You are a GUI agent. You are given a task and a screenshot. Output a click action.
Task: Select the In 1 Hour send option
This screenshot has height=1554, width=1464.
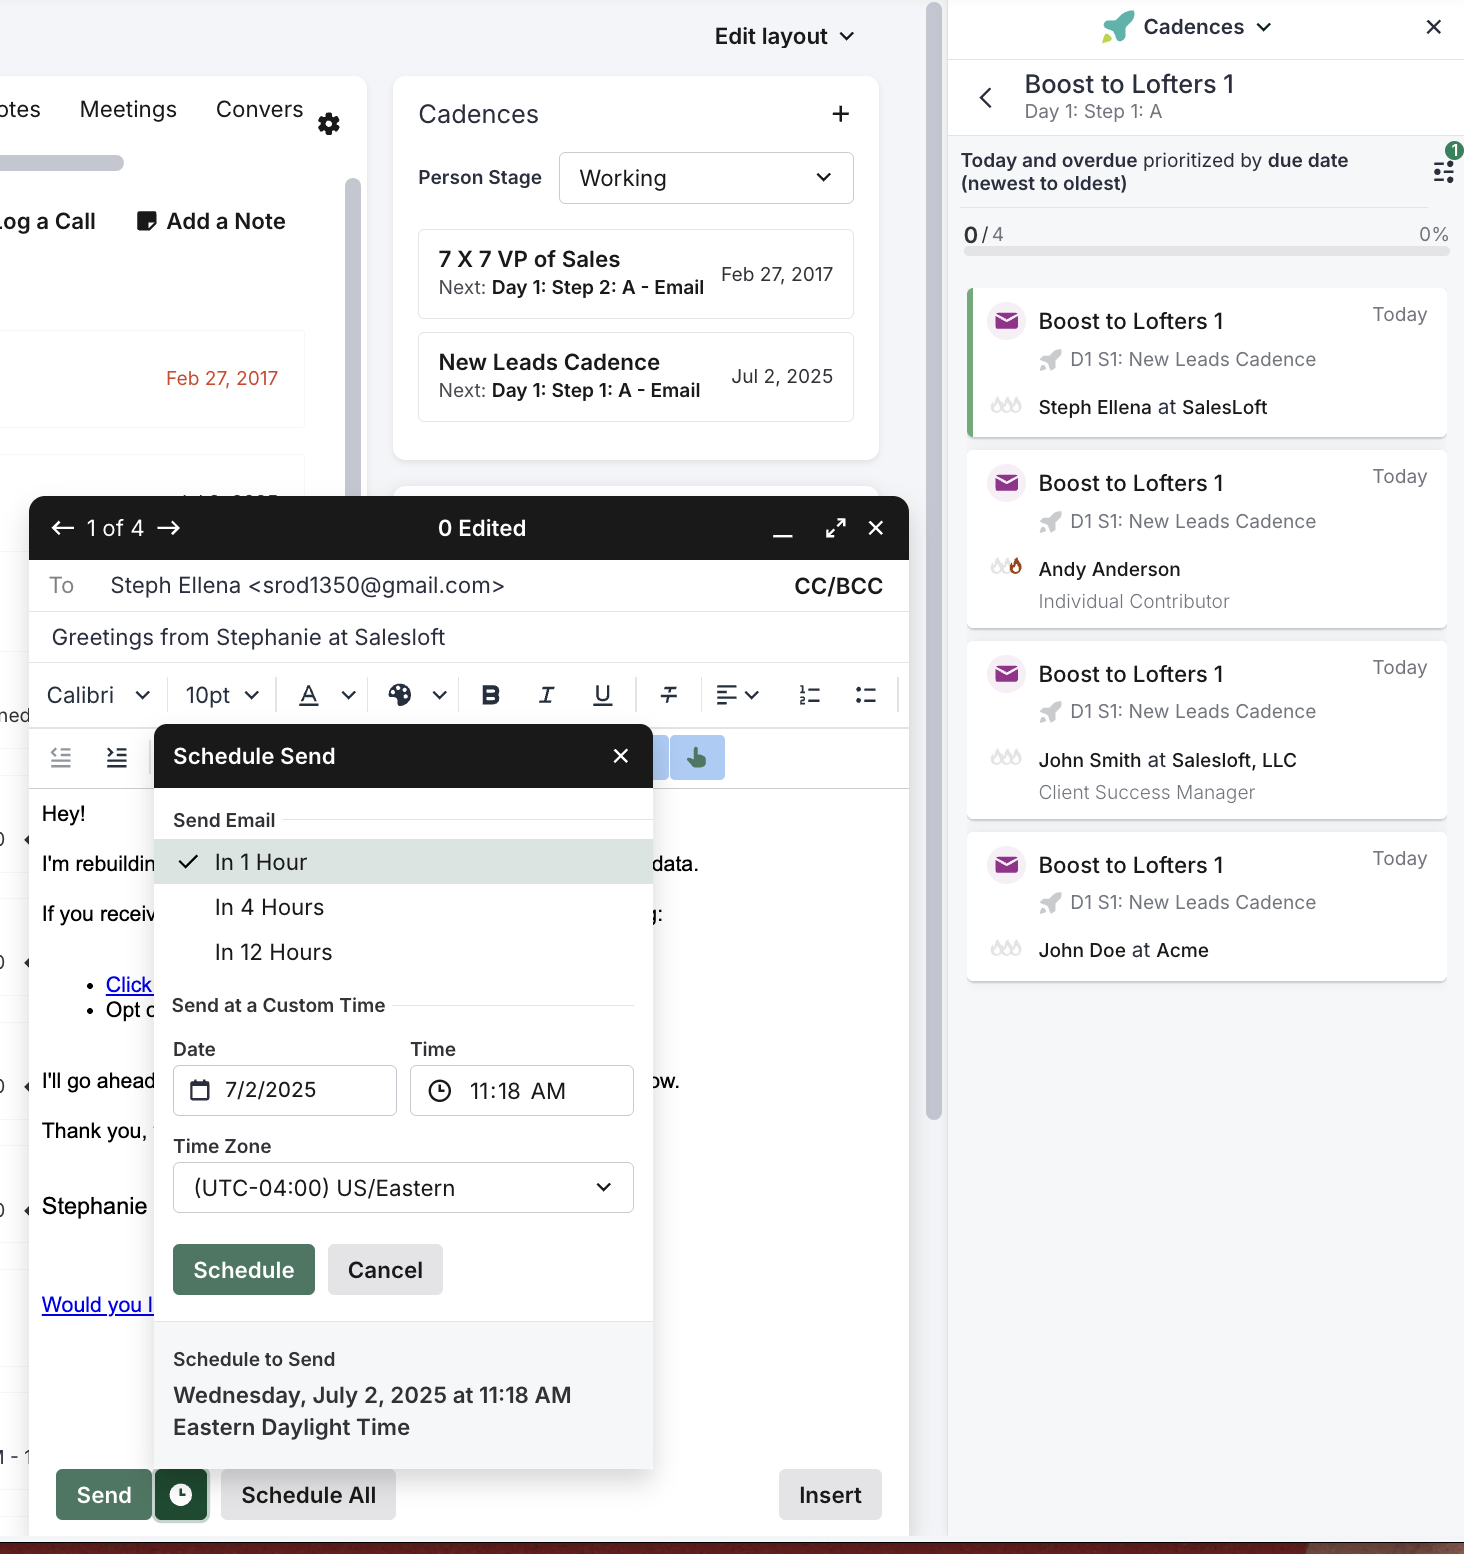404,862
